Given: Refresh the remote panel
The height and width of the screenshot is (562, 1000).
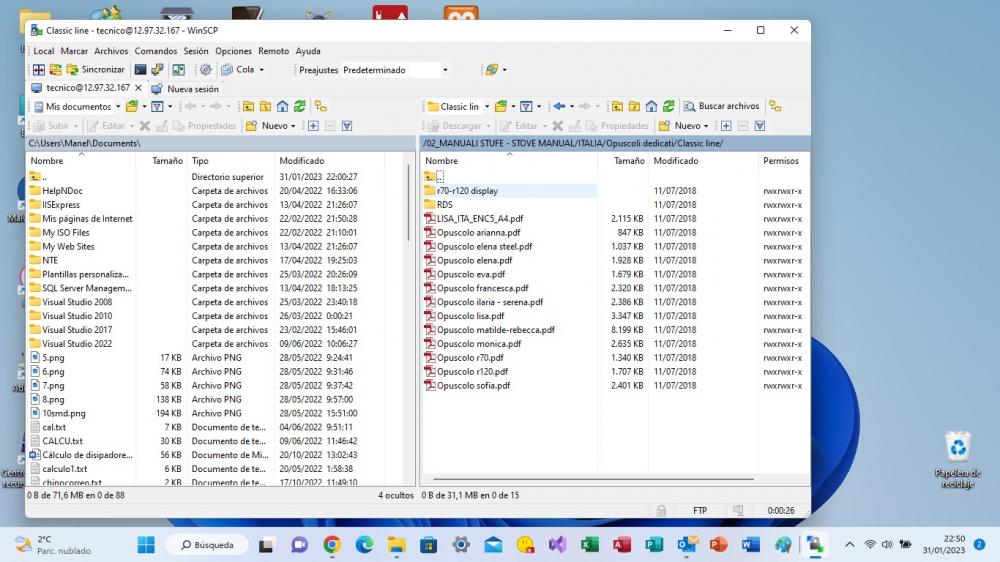Looking at the screenshot, I should pyautogui.click(x=668, y=107).
